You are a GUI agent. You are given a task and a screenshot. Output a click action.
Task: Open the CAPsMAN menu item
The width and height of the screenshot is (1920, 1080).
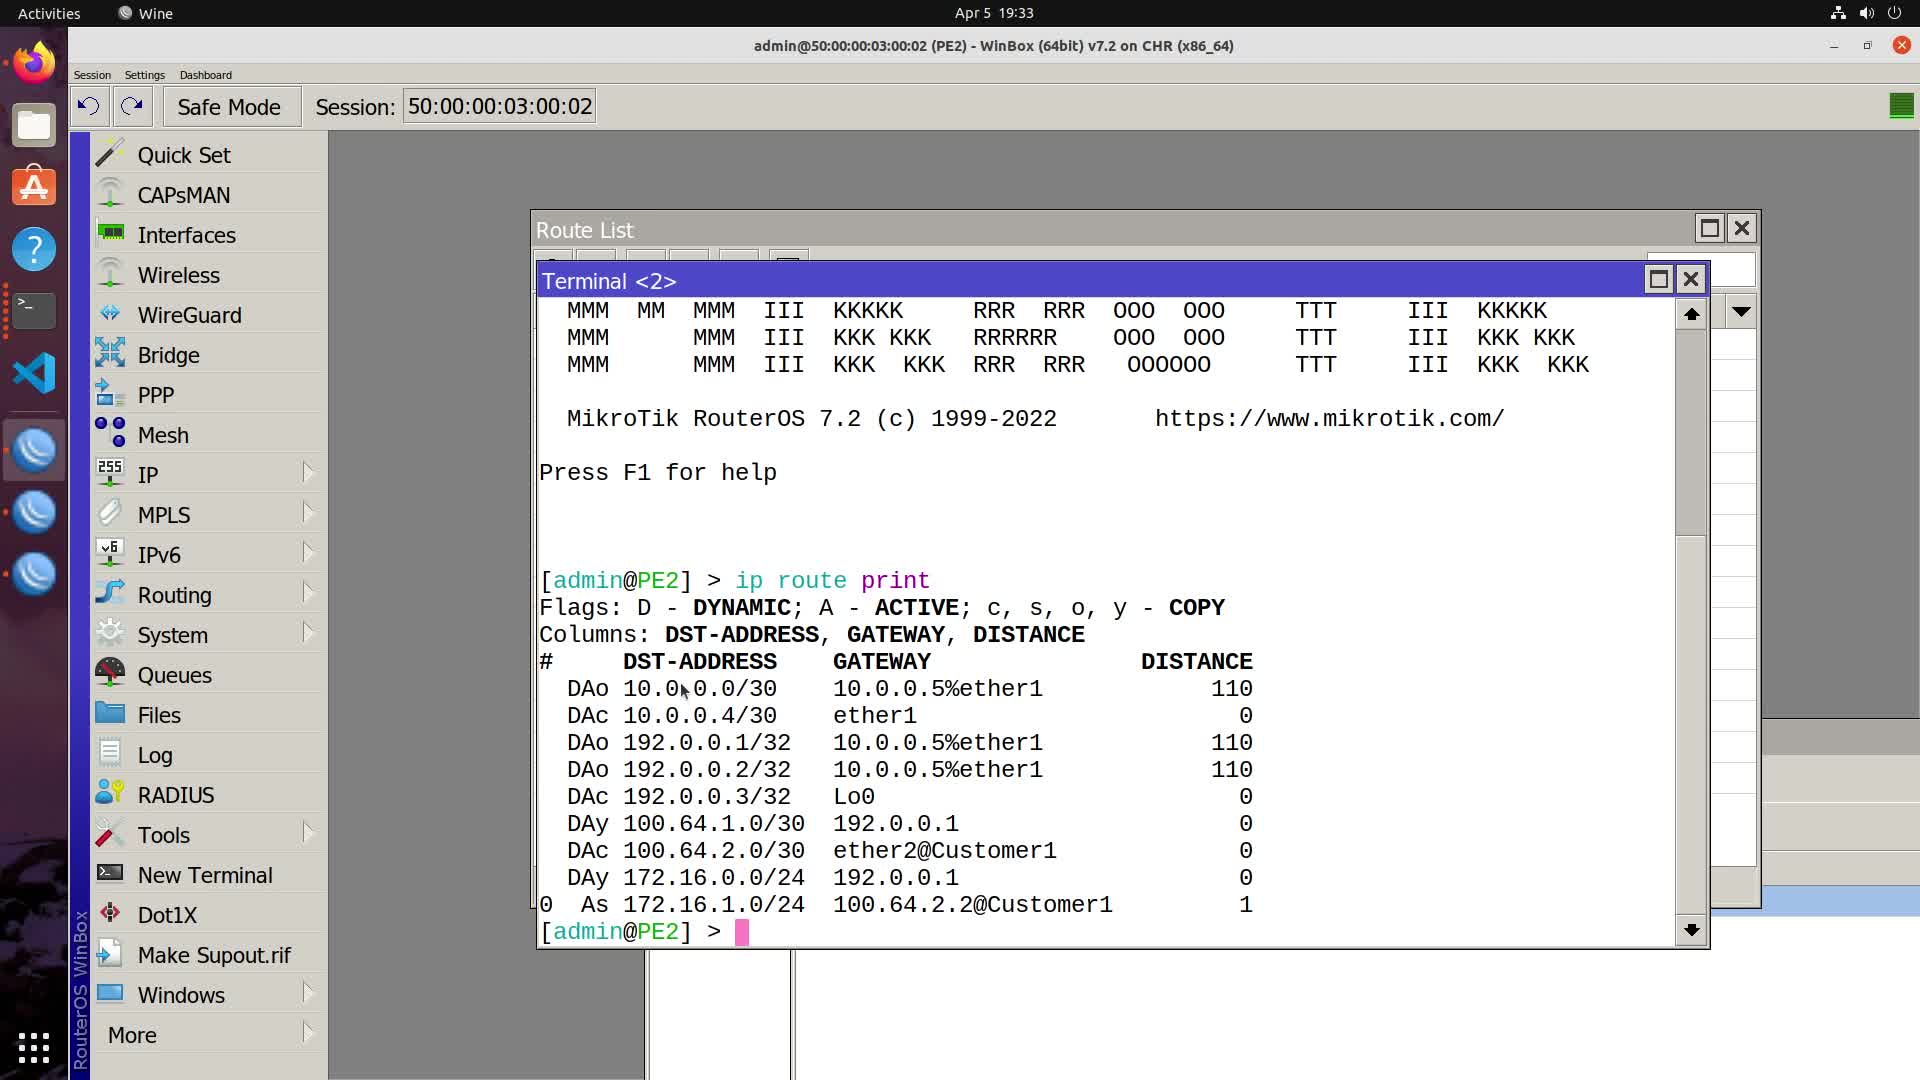pos(210,195)
